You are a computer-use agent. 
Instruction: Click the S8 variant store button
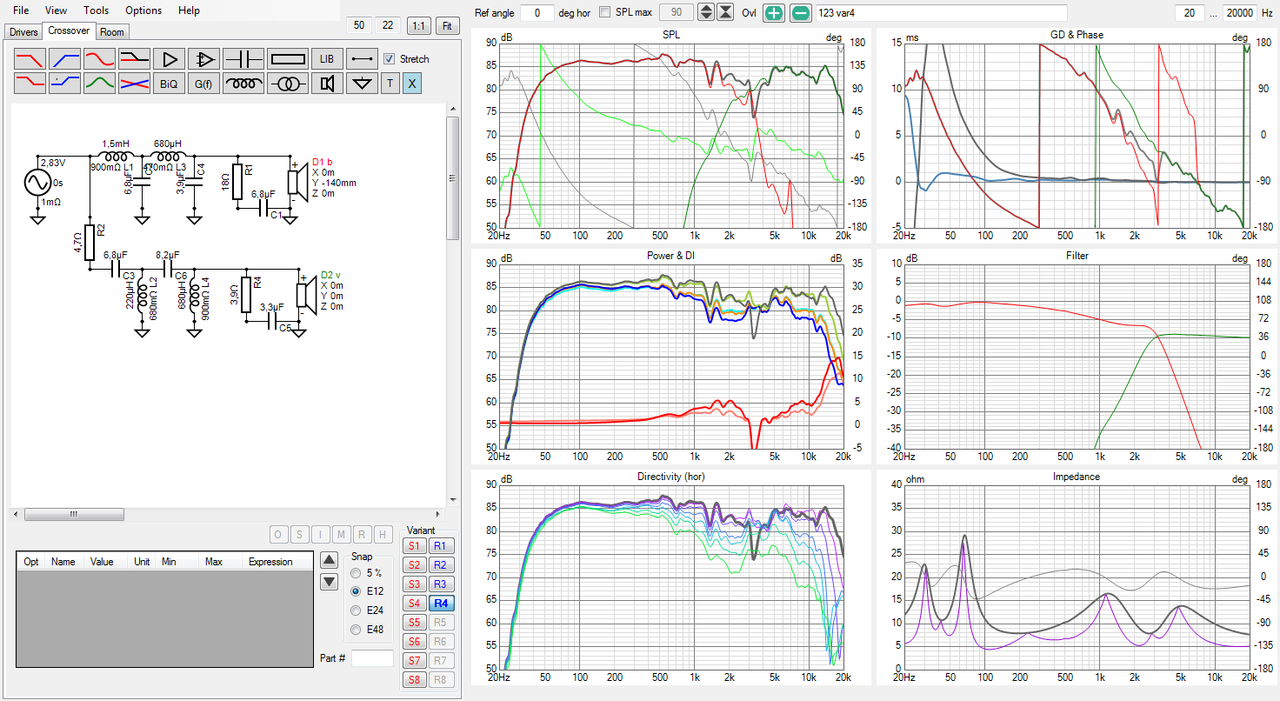pyautogui.click(x=414, y=680)
